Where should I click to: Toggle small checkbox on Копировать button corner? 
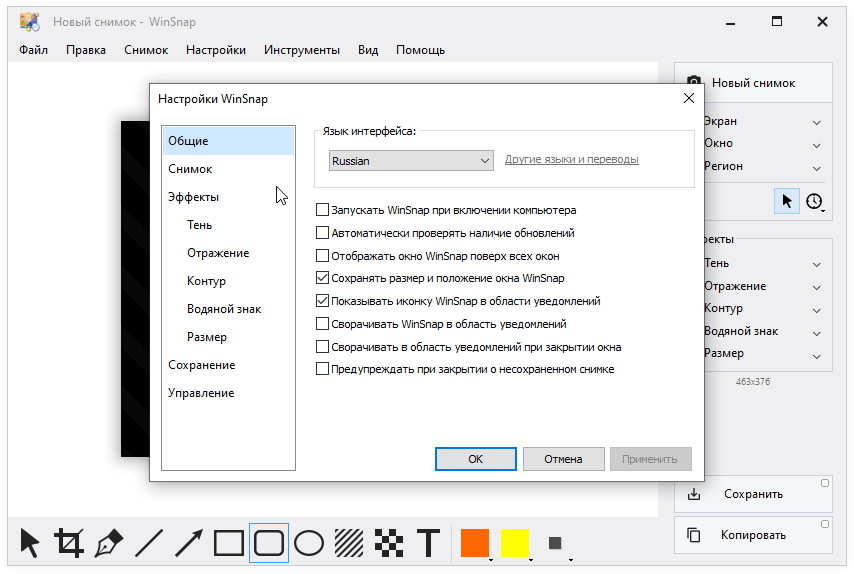pyautogui.click(x=825, y=524)
